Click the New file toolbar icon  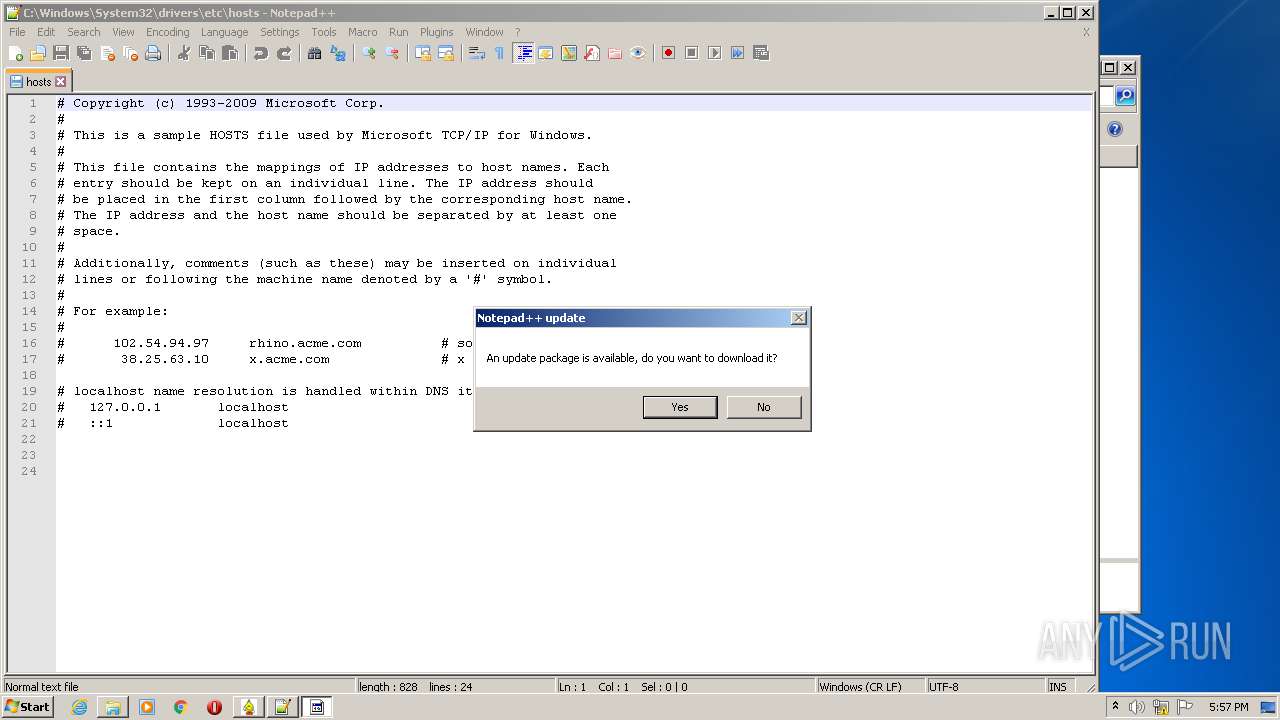click(x=16, y=53)
